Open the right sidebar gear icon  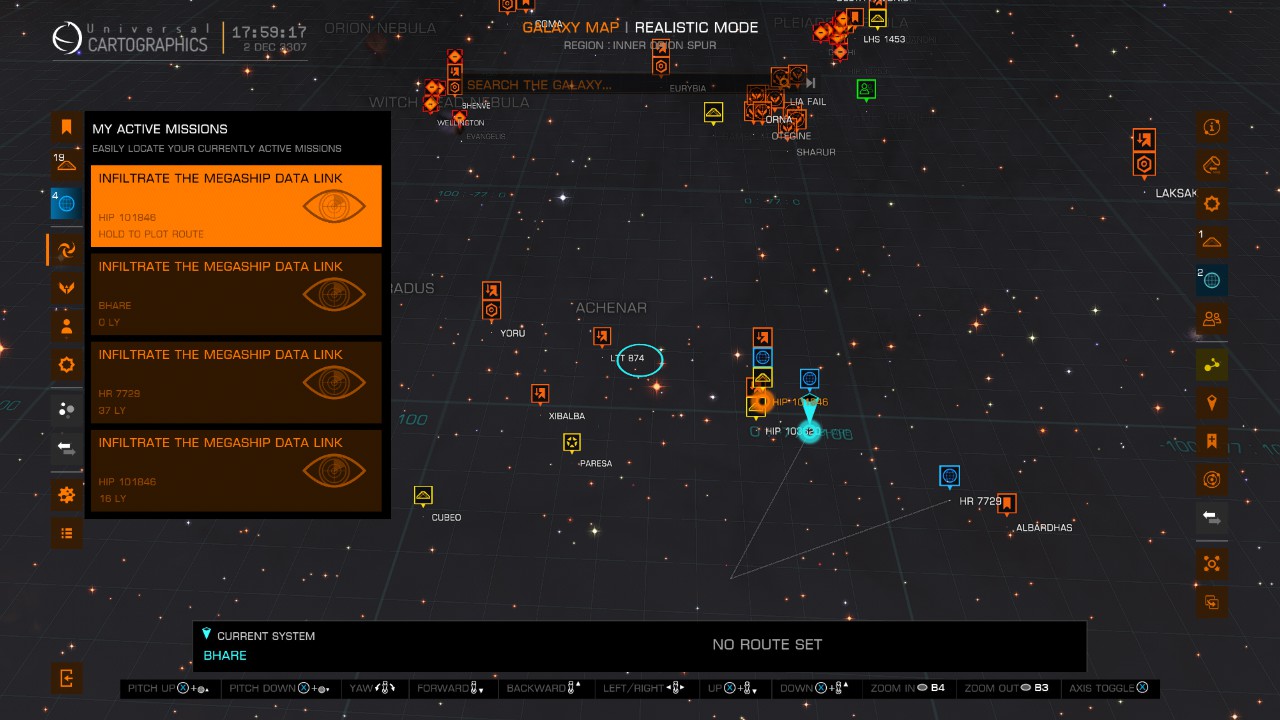tap(1212, 204)
